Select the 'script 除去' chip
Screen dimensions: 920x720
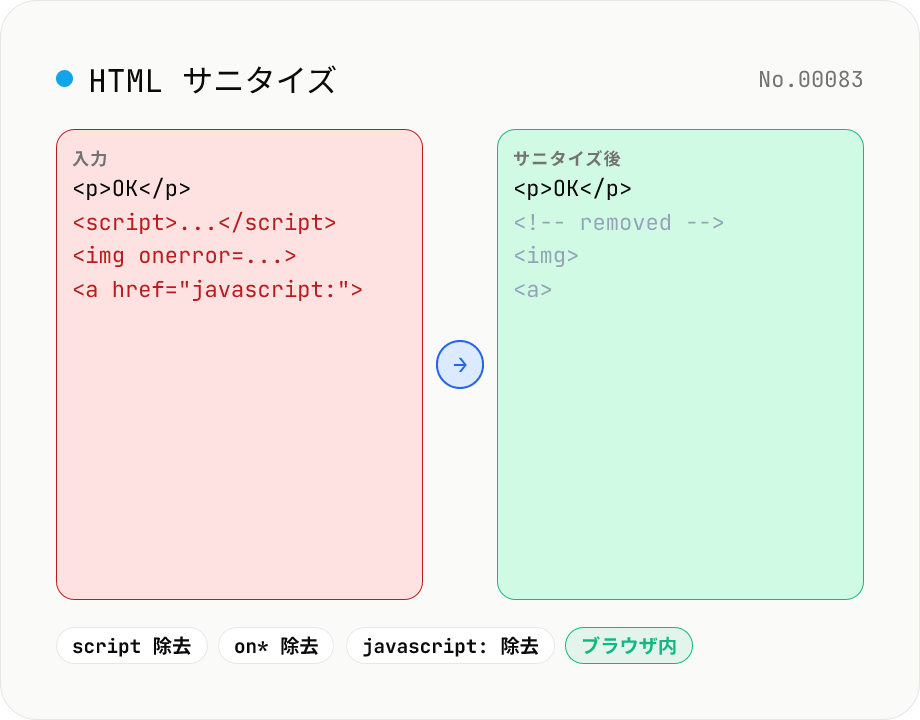point(132,645)
